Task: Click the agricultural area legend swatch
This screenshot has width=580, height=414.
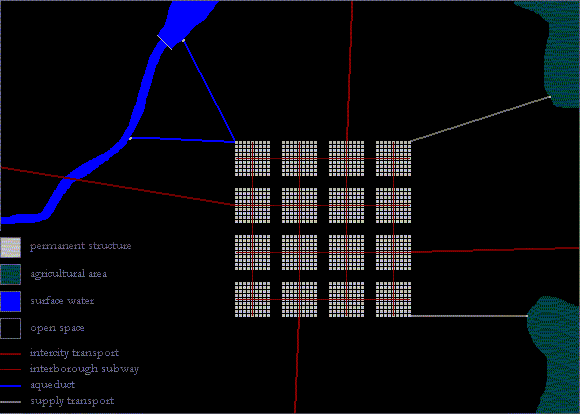Action: click(10, 274)
